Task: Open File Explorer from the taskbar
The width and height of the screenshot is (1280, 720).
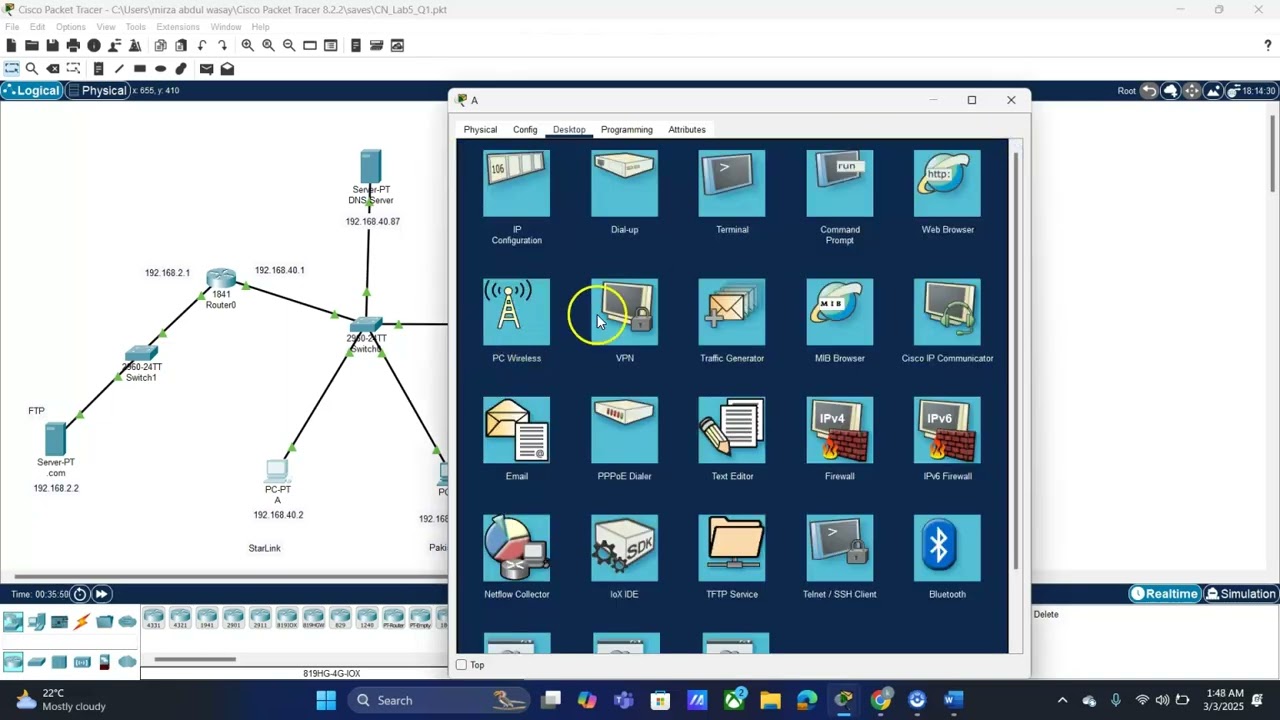Action: point(770,700)
